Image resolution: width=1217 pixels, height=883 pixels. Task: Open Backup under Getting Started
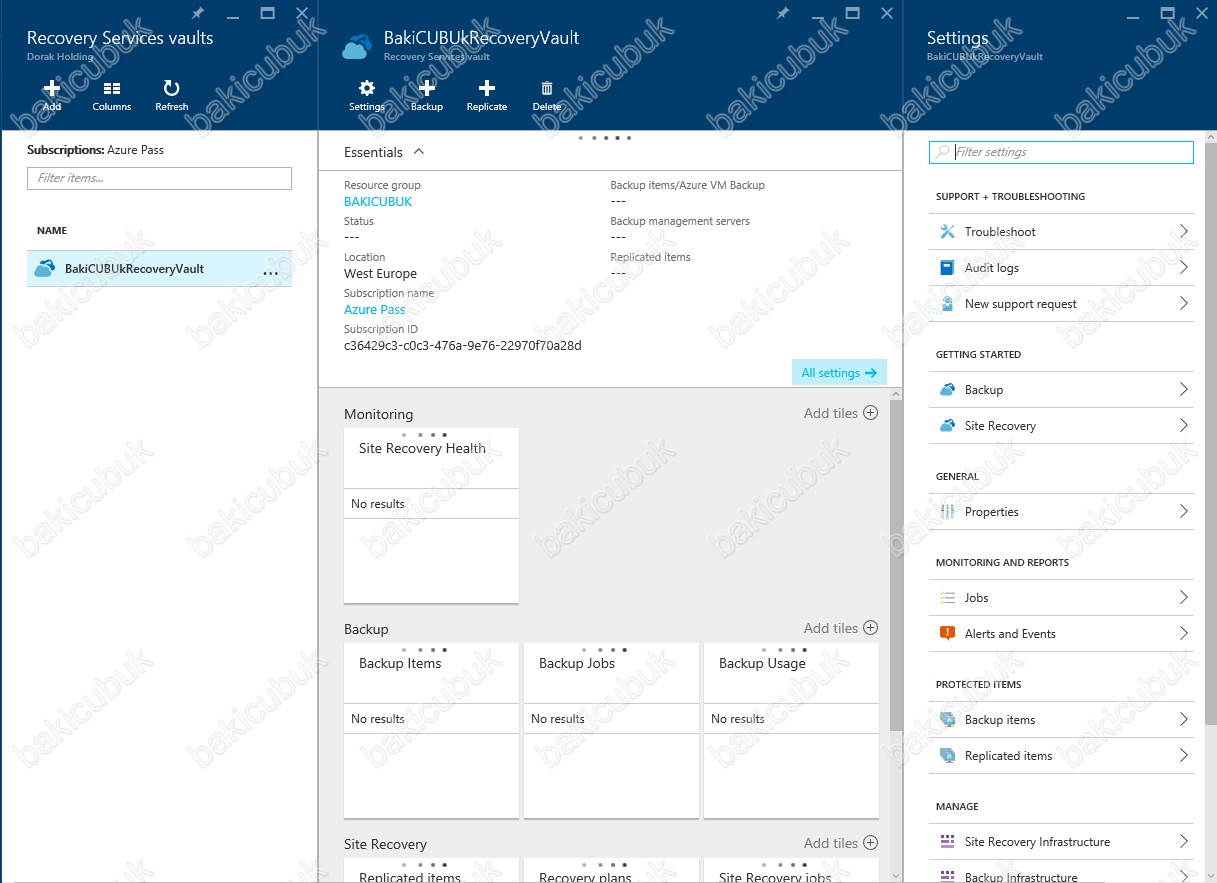[1061, 390]
